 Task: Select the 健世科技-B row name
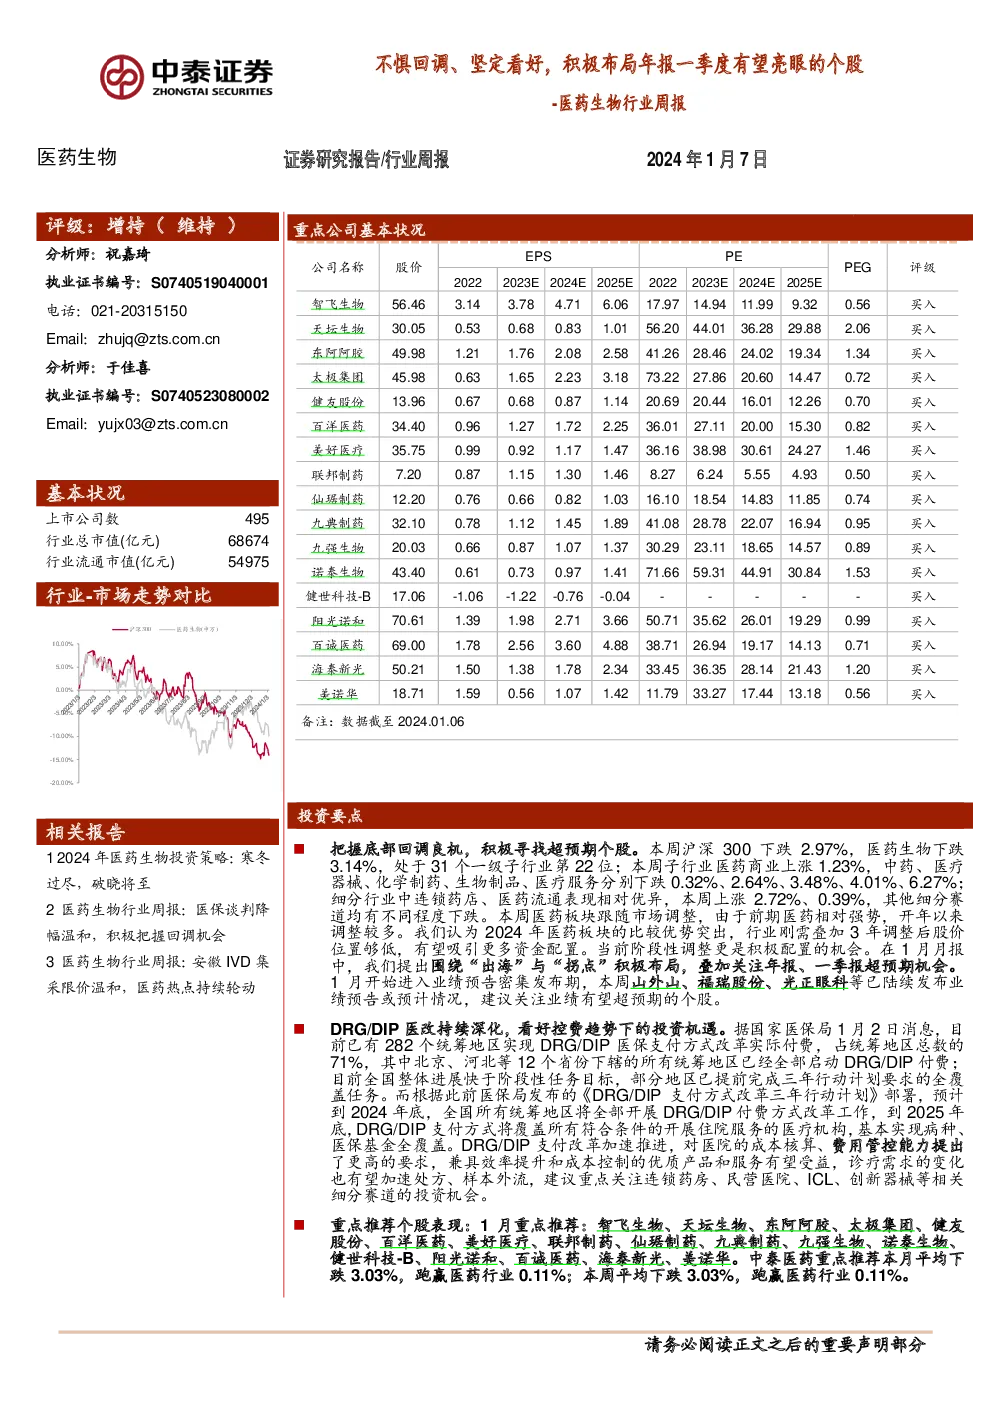(x=338, y=597)
